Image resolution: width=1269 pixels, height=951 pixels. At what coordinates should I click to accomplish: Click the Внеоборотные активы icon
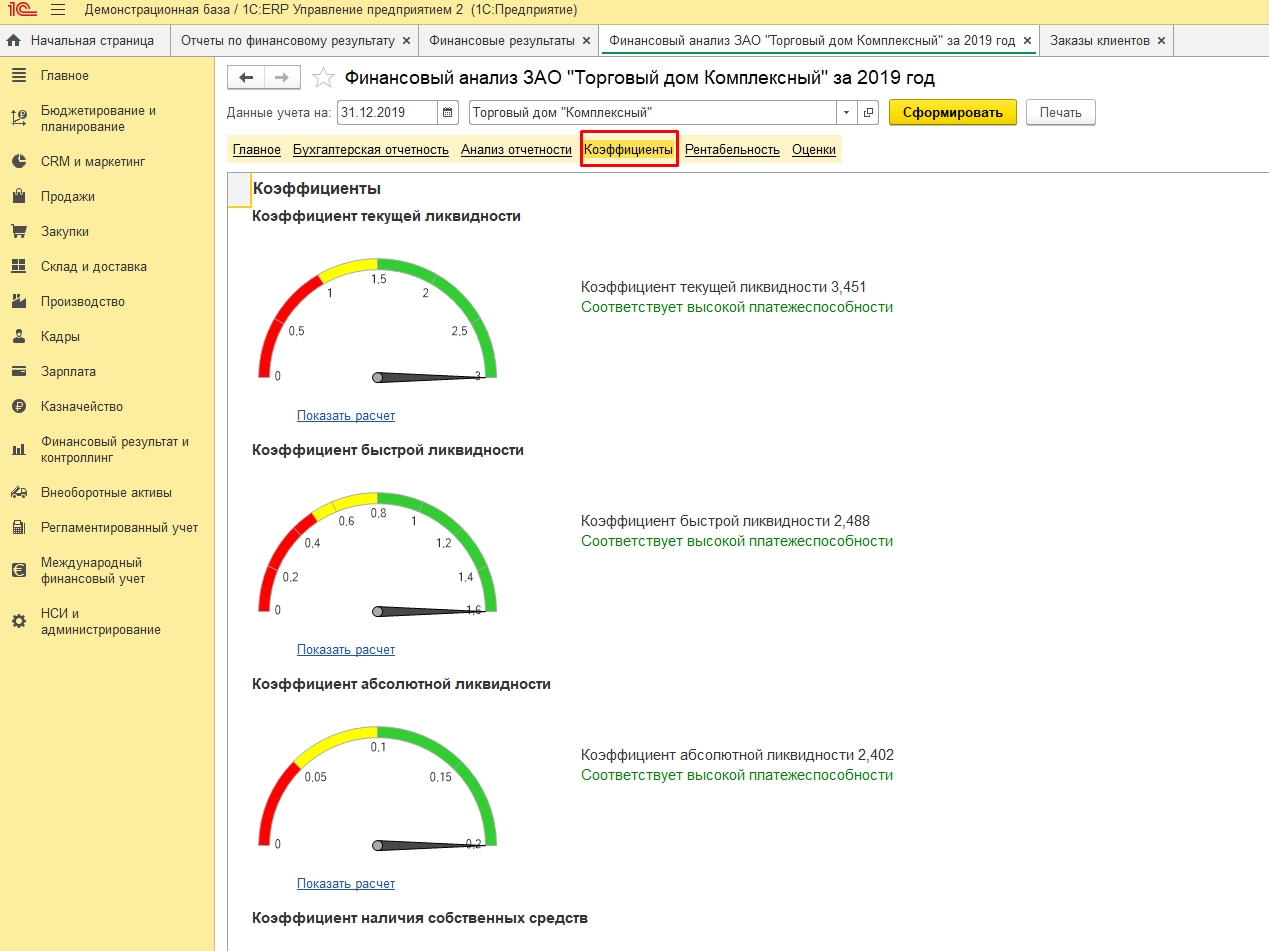point(18,492)
